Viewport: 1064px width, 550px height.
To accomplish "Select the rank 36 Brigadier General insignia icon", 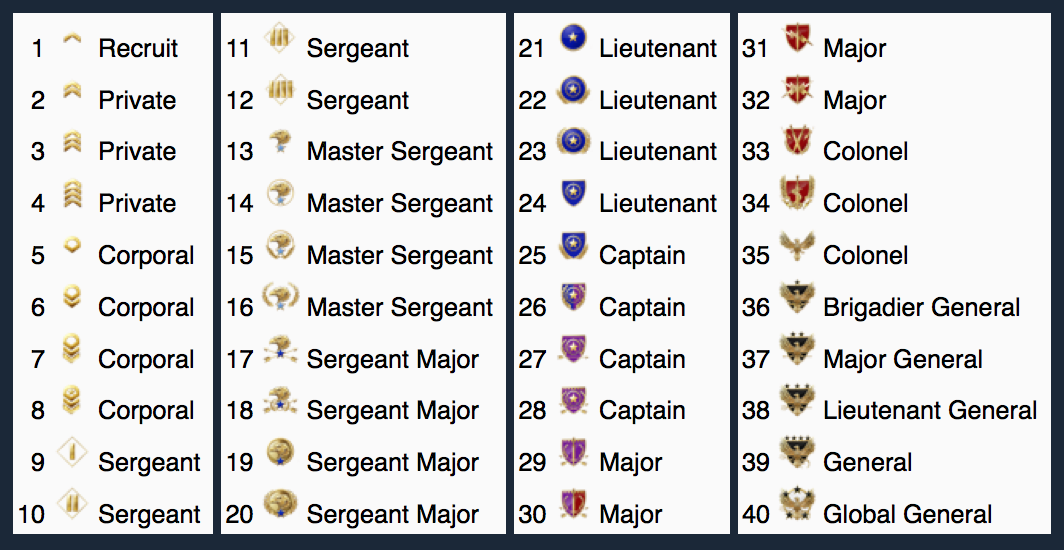I will [x=797, y=298].
